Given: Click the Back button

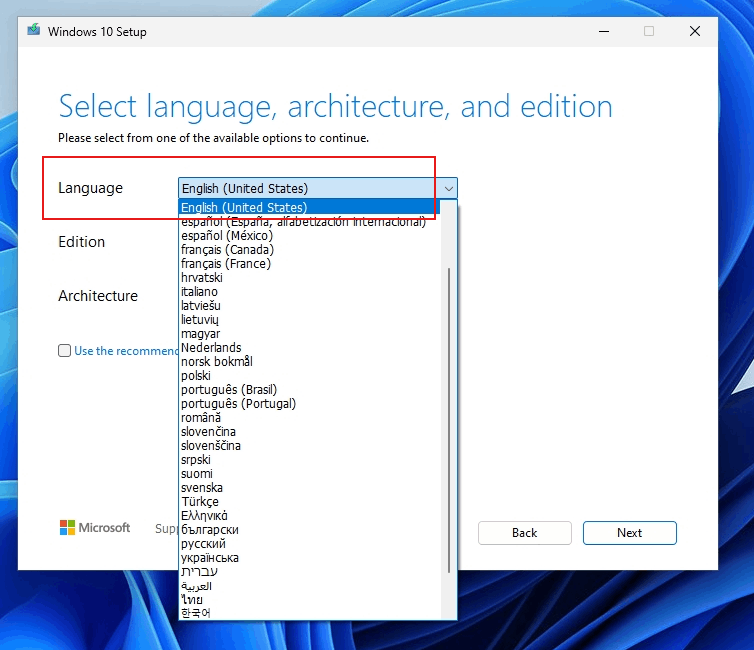Looking at the screenshot, I should click(525, 533).
